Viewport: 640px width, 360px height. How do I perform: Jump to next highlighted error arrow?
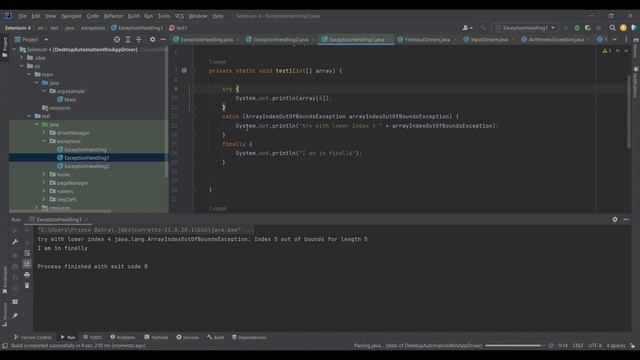pyautogui.click(x=626, y=51)
